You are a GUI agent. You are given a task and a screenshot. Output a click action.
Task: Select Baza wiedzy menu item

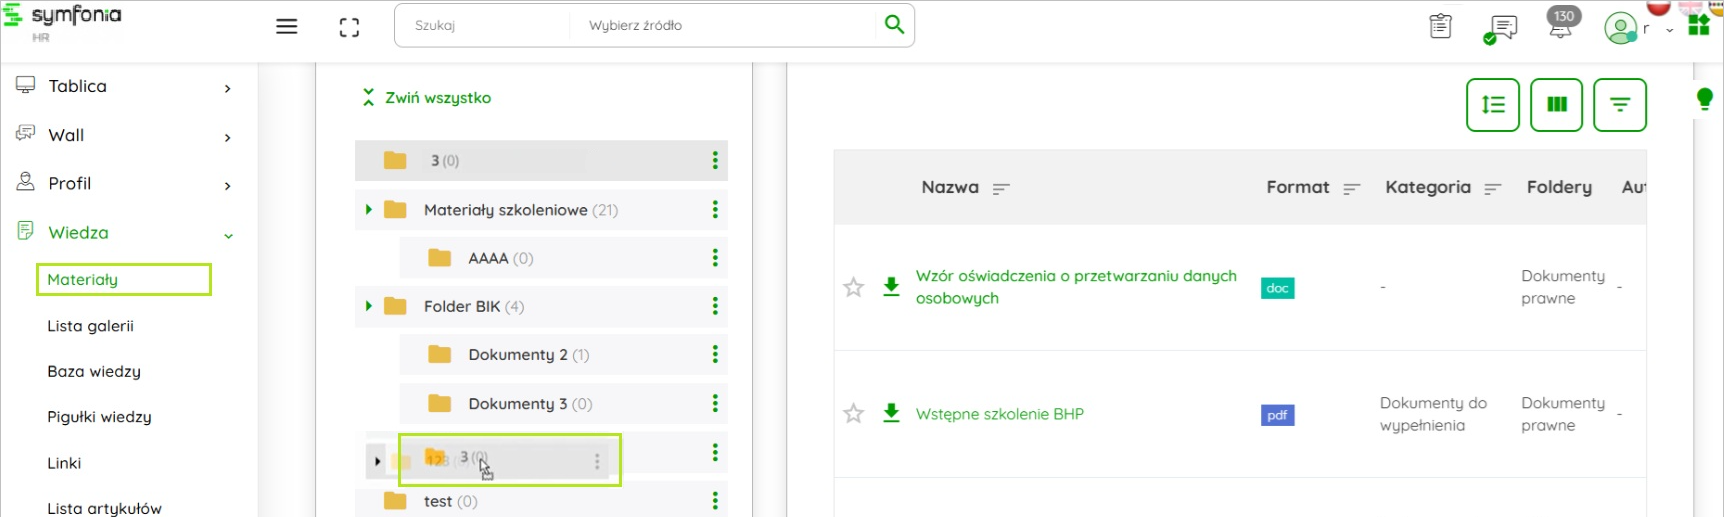coord(94,371)
